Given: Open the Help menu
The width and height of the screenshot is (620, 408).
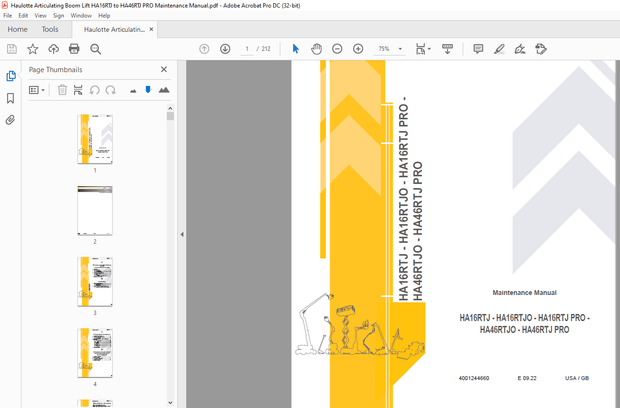Looking at the screenshot, I should [x=104, y=15].
